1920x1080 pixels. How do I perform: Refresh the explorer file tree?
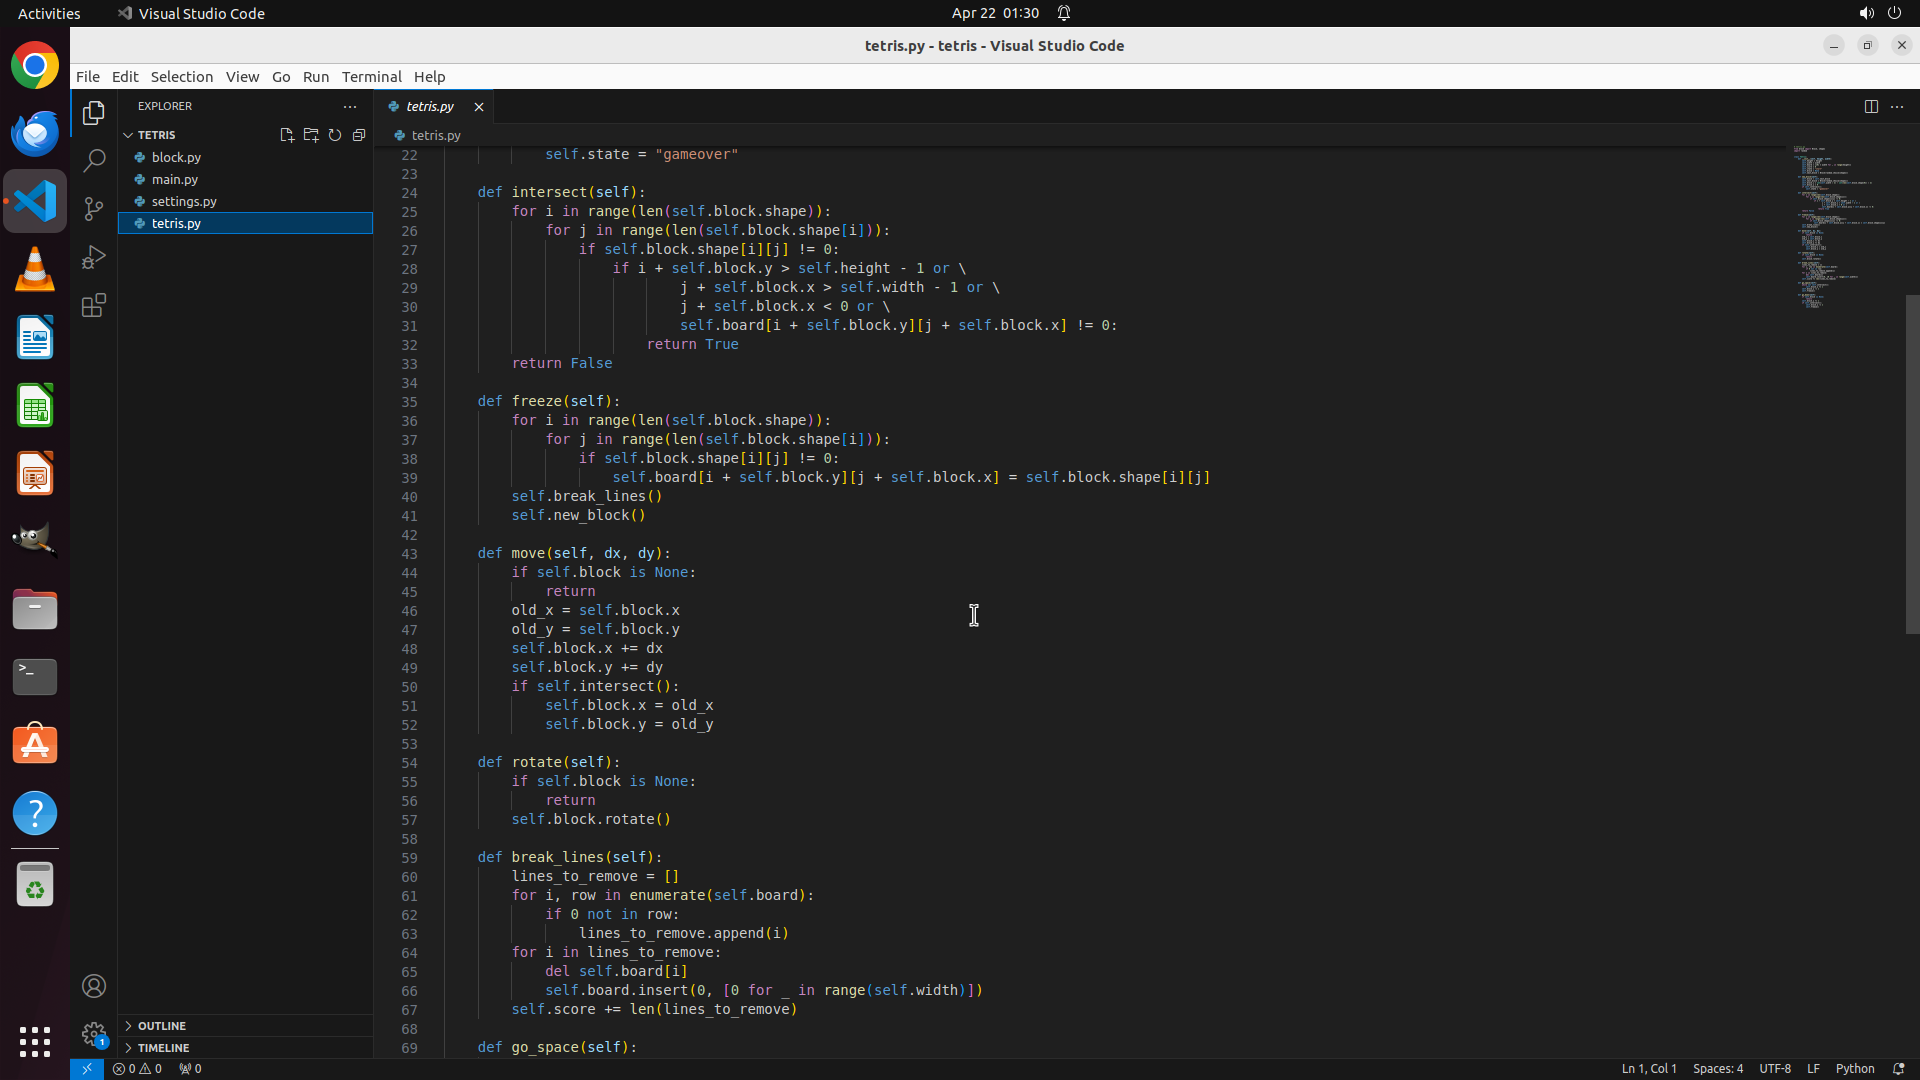click(335, 135)
